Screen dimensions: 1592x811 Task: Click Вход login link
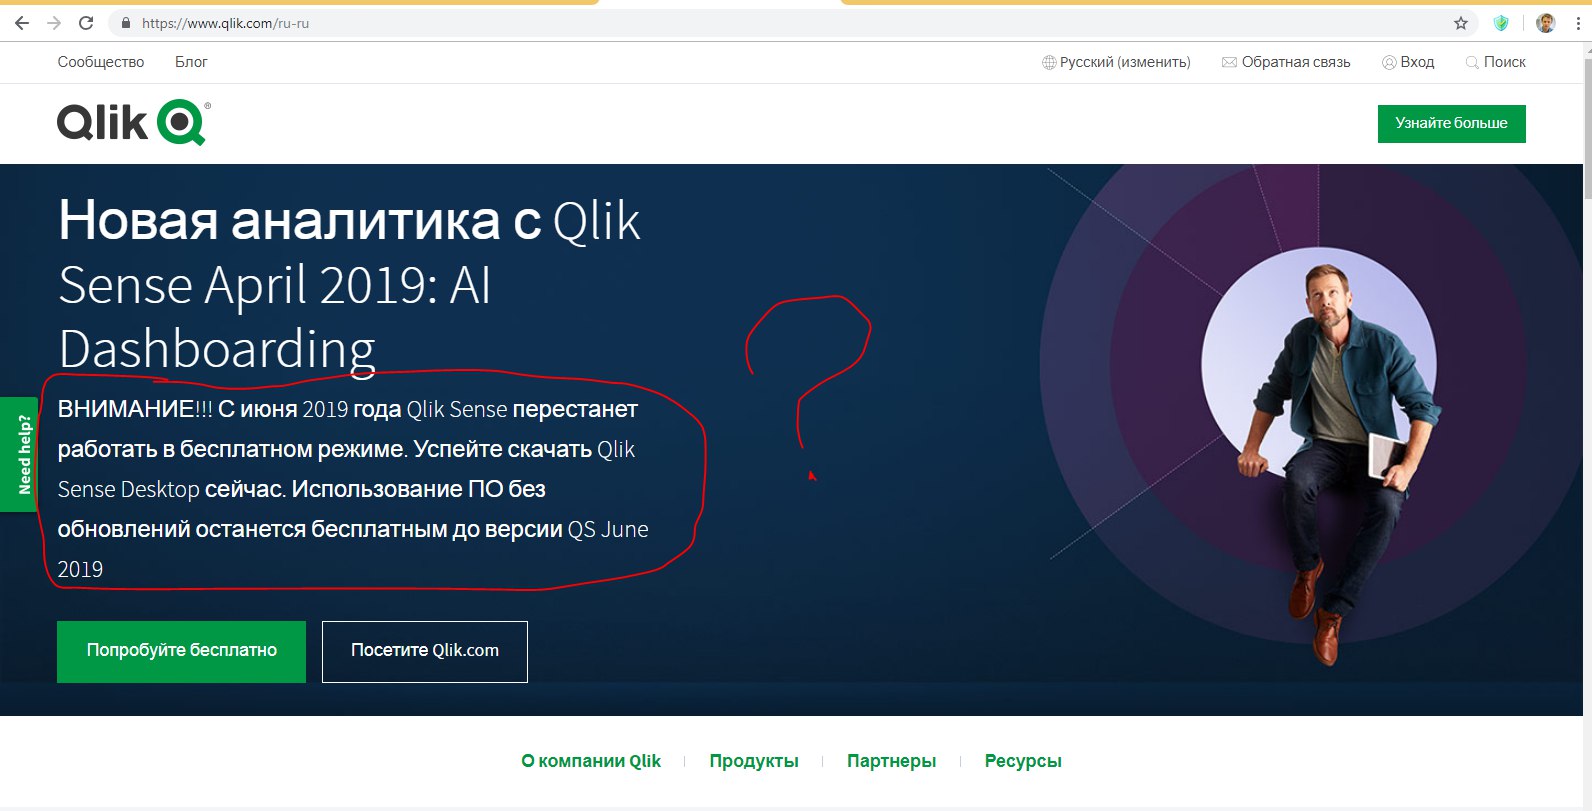tap(1417, 62)
